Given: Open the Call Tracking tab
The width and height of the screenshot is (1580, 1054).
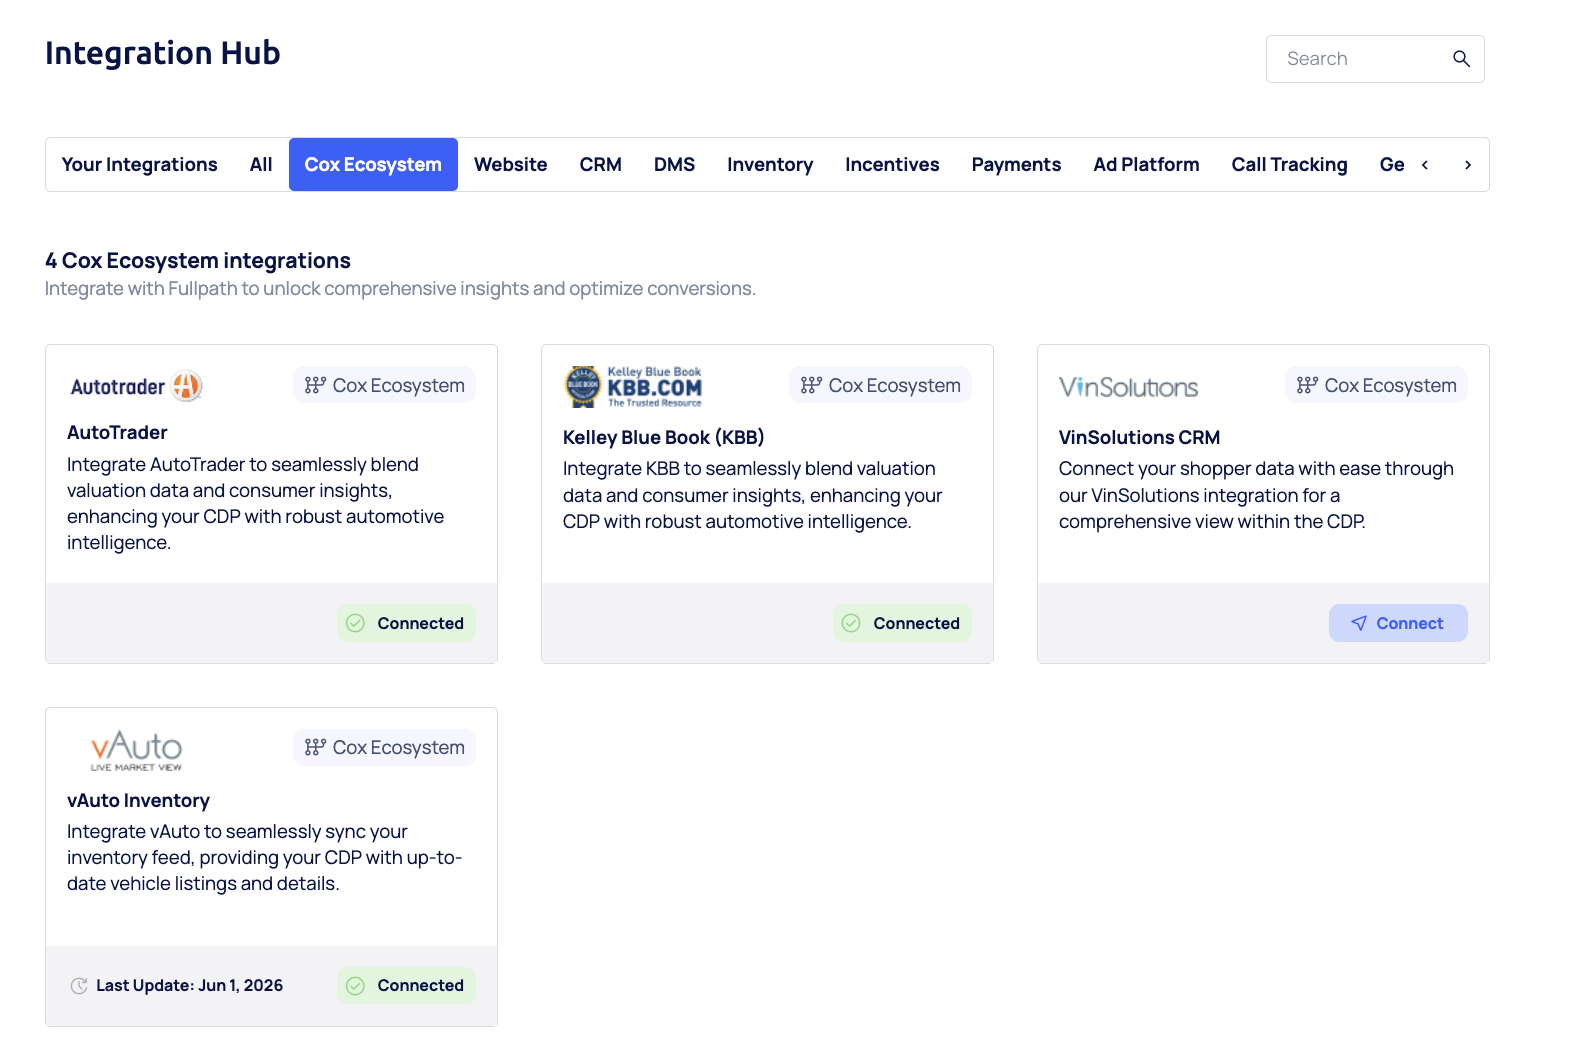Looking at the screenshot, I should [1290, 164].
